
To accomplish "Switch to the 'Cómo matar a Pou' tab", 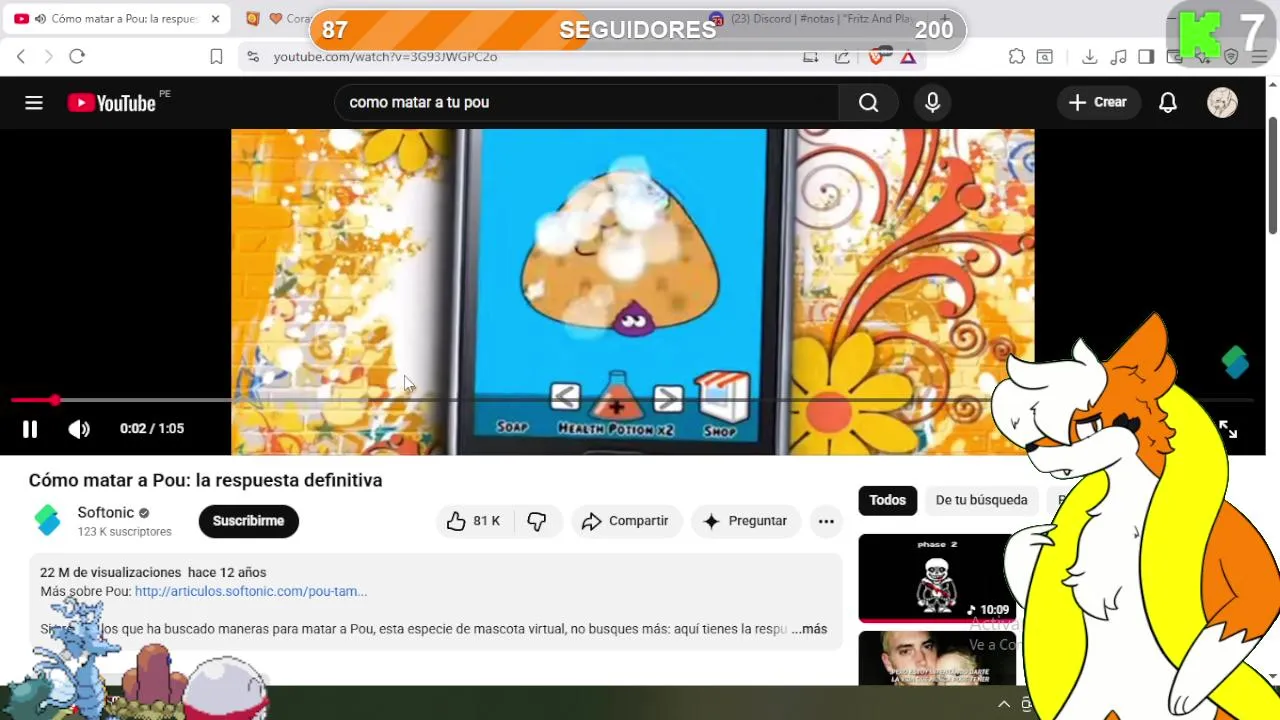I will [115, 19].
